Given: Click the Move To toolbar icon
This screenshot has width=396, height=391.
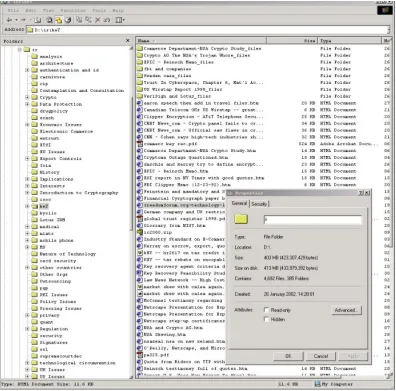Looking at the screenshot, I should point(79,20).
